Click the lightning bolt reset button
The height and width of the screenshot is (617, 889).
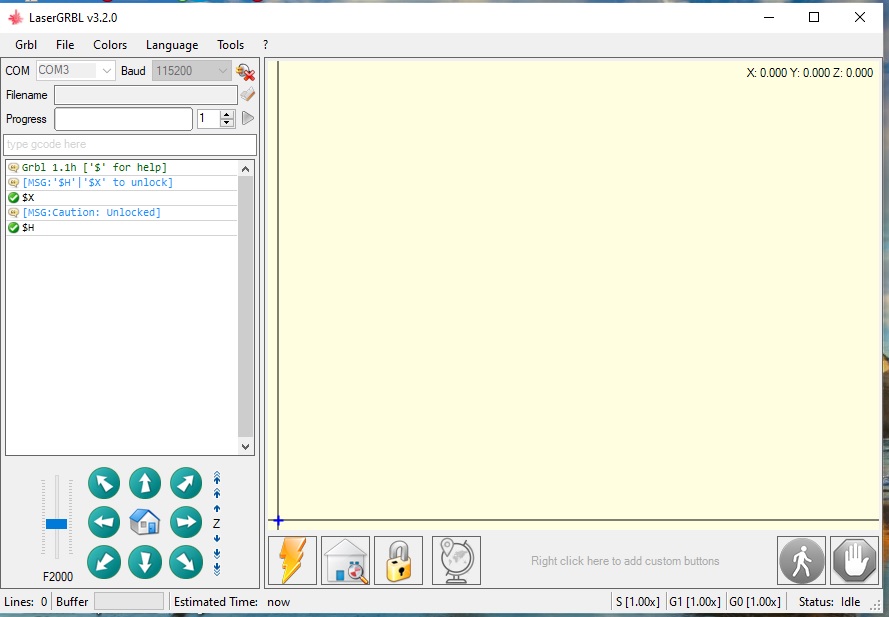pos(293,560)
